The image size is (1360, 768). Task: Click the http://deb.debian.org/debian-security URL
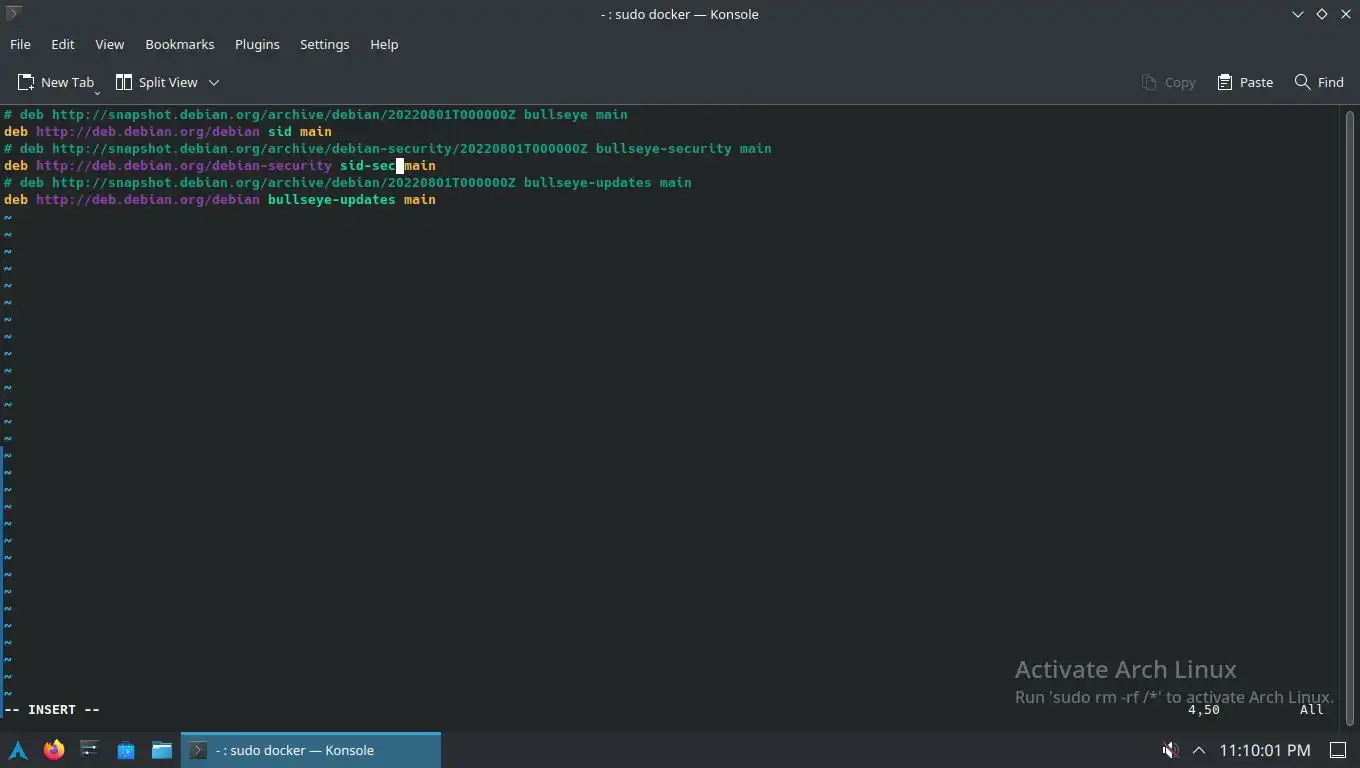(184, 165)
